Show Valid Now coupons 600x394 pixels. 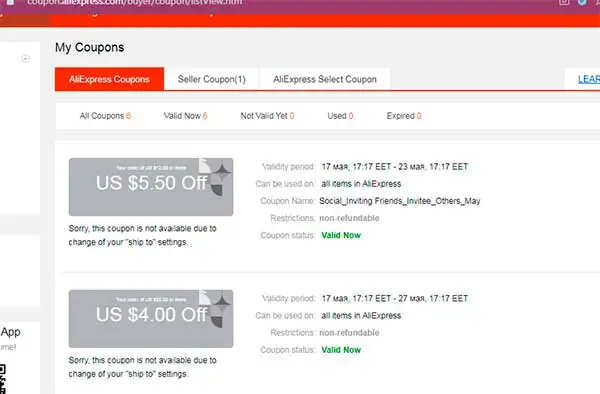coord(186,116)
